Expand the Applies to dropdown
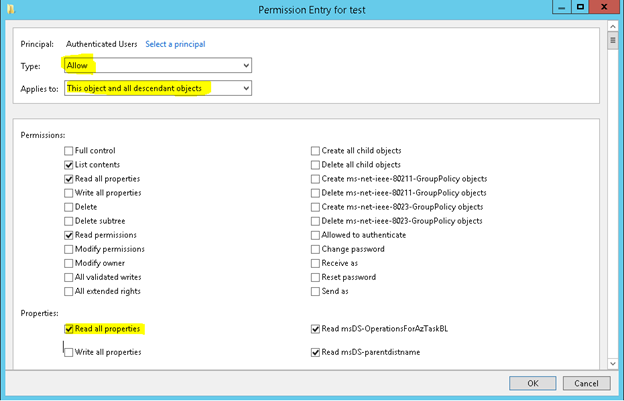624x401 pixels. click(x=157, y=88)
